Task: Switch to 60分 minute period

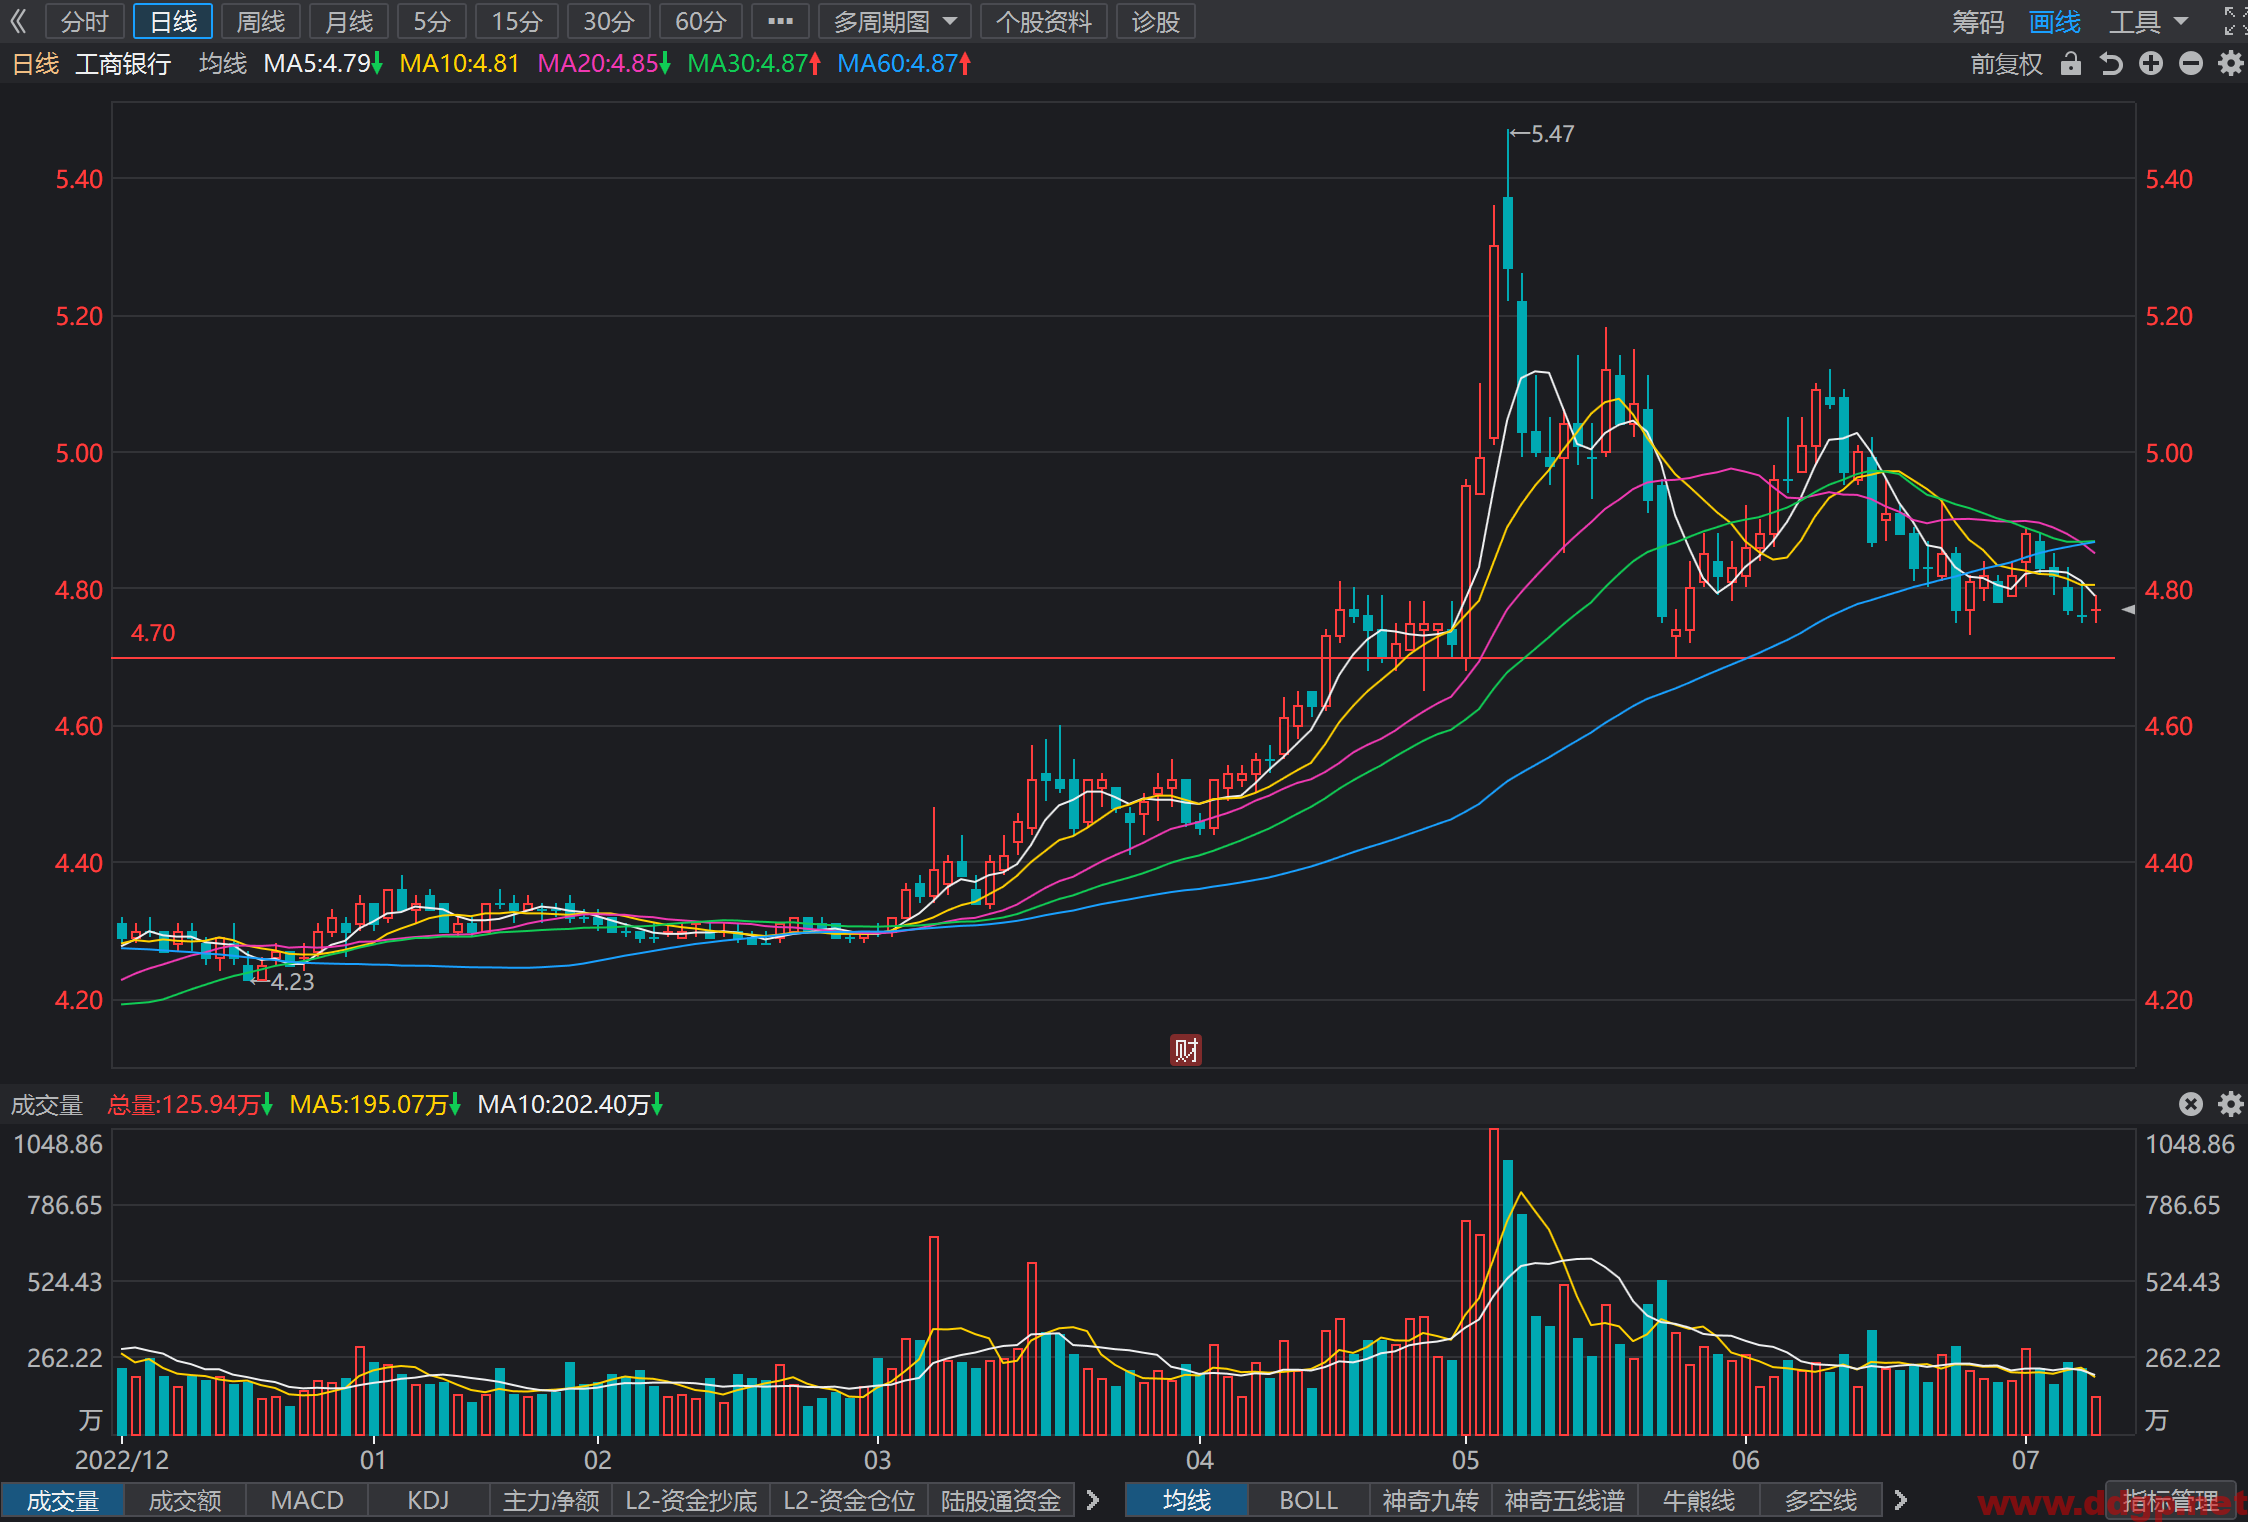Action: pos(701,21)
